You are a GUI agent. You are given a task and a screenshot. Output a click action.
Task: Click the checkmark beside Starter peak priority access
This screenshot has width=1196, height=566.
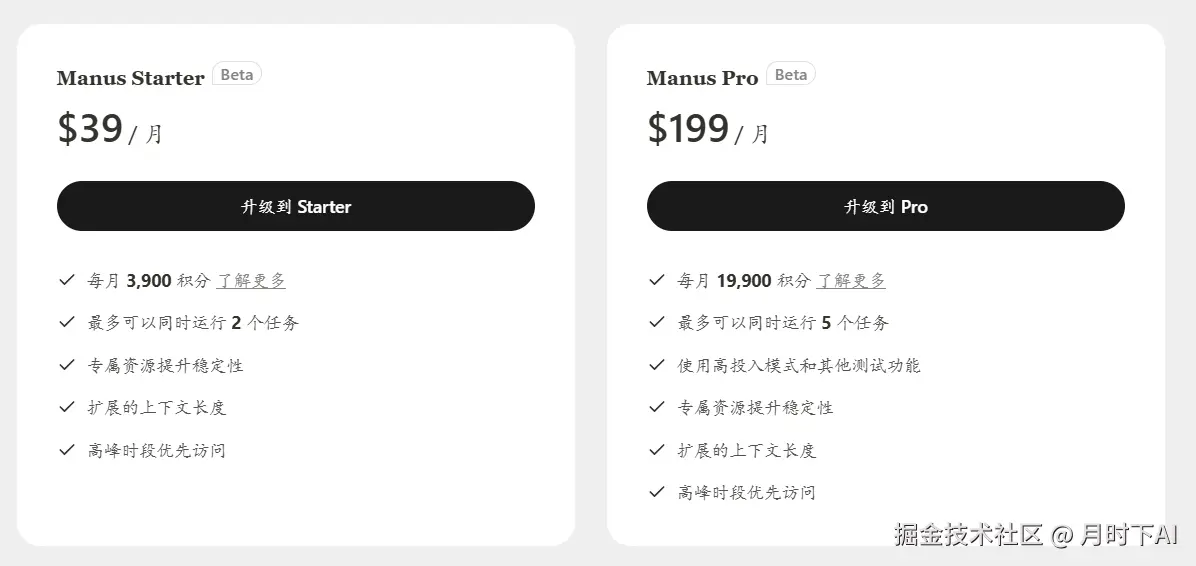click(67, 450)
